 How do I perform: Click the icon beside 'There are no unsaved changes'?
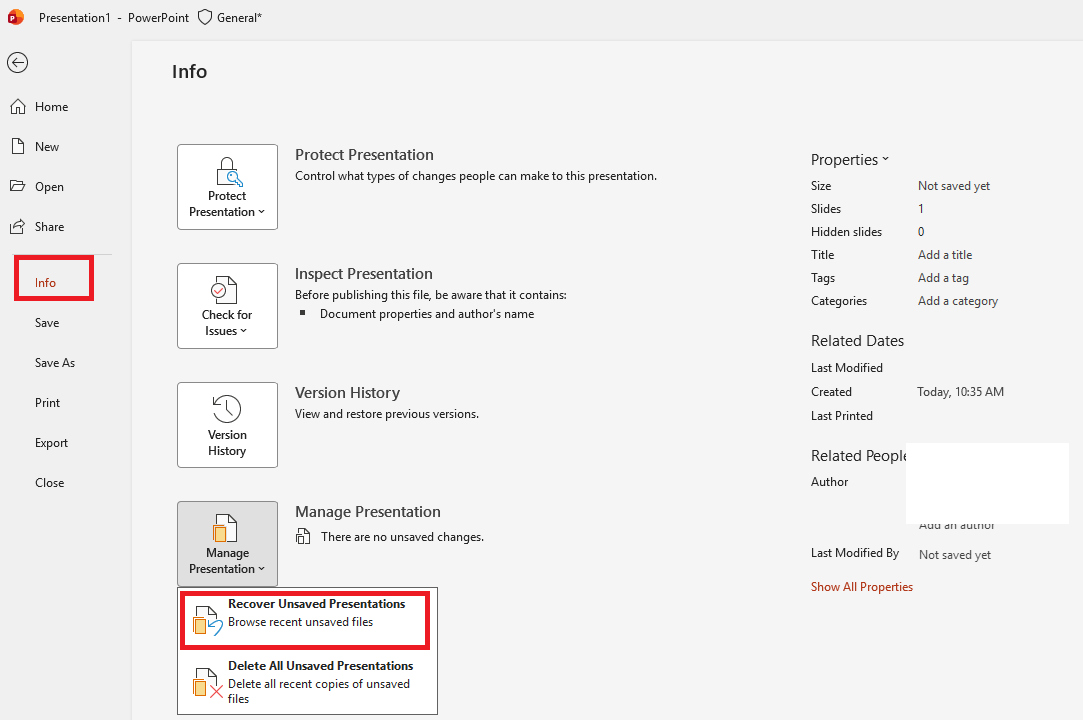tap(303, 536)
